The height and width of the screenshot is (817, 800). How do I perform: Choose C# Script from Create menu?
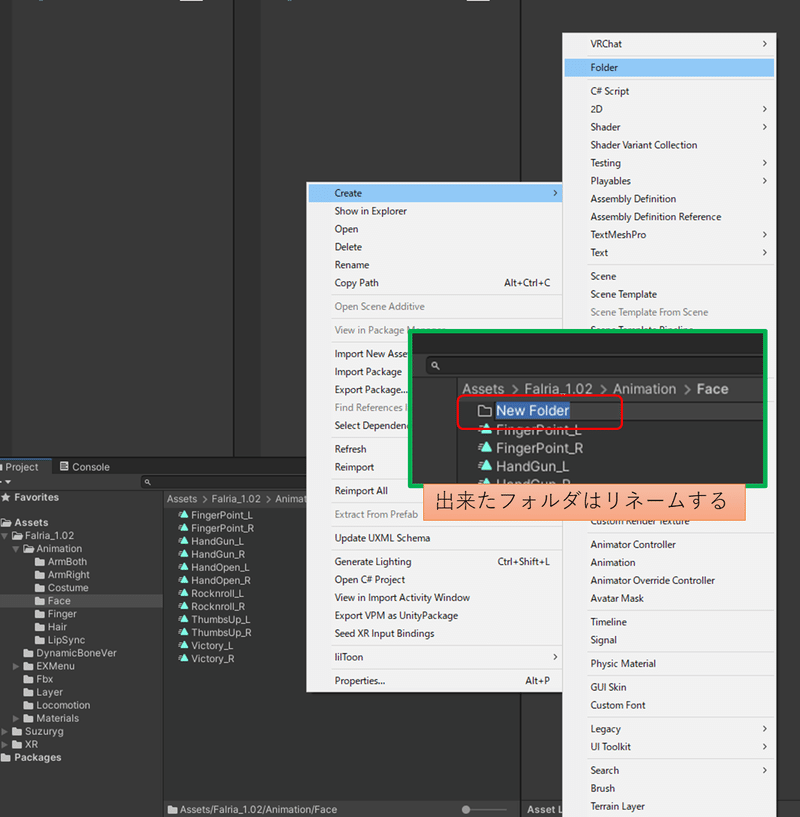pyautogui.click(x=669, y=91)
